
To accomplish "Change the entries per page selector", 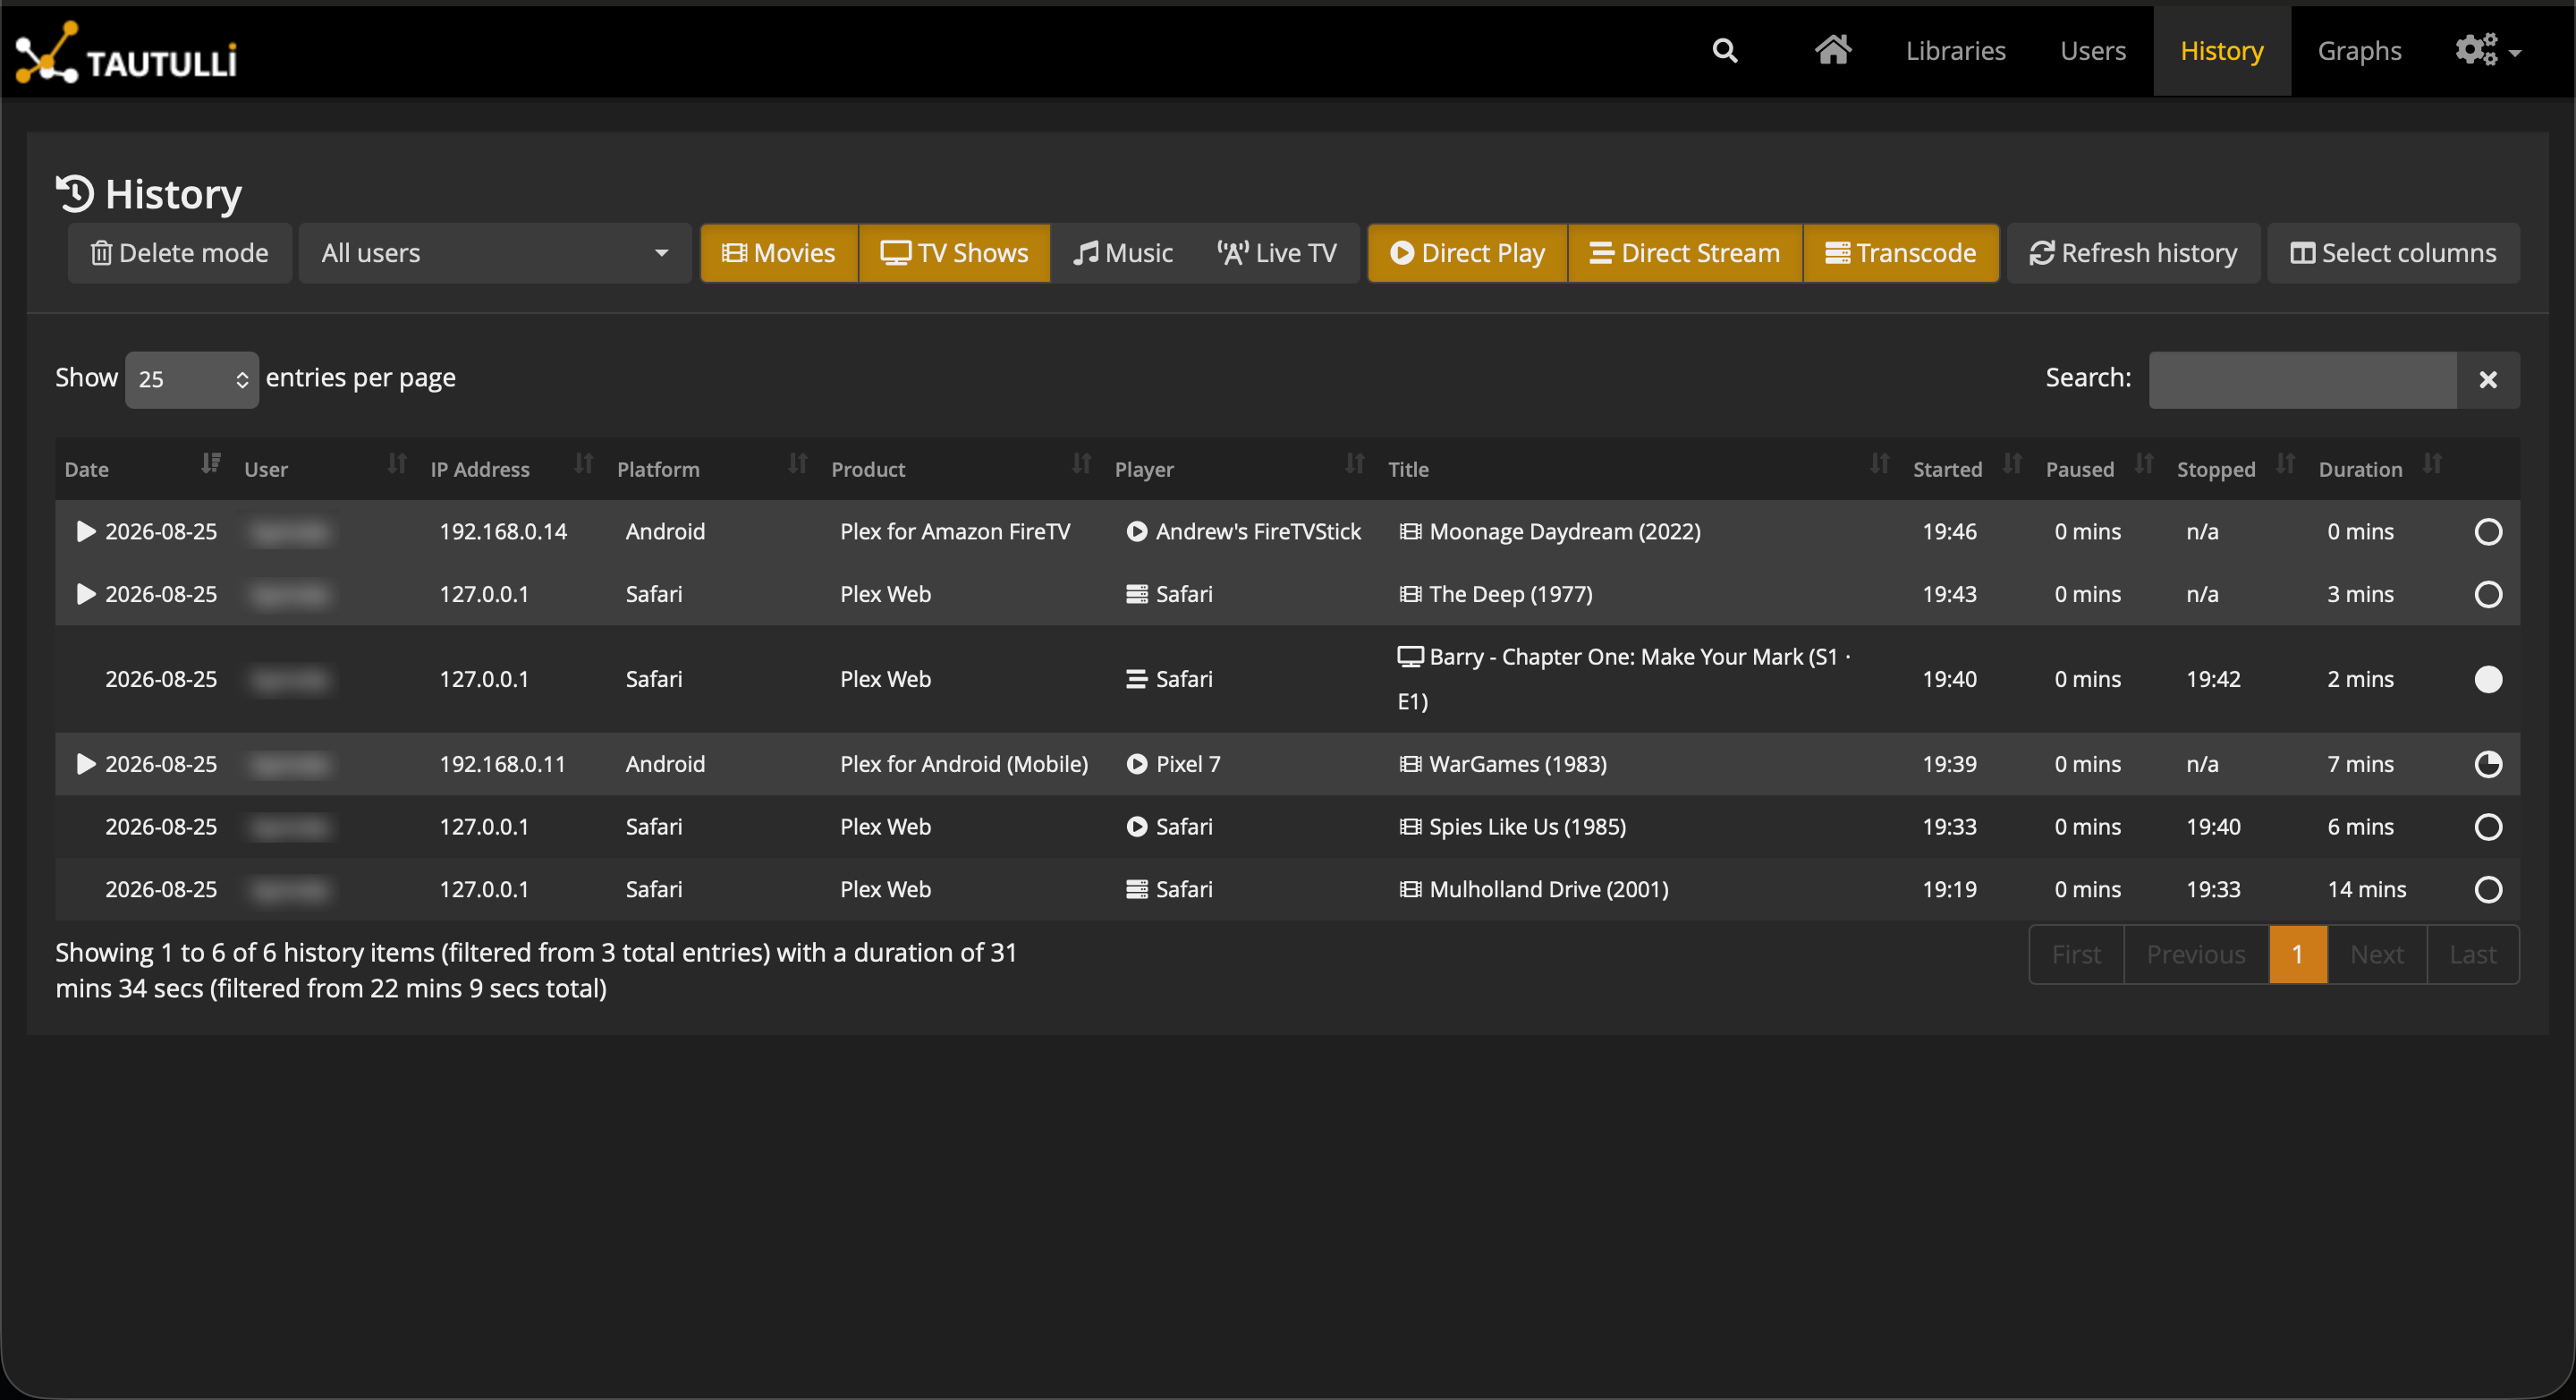I will coord(192,379).
